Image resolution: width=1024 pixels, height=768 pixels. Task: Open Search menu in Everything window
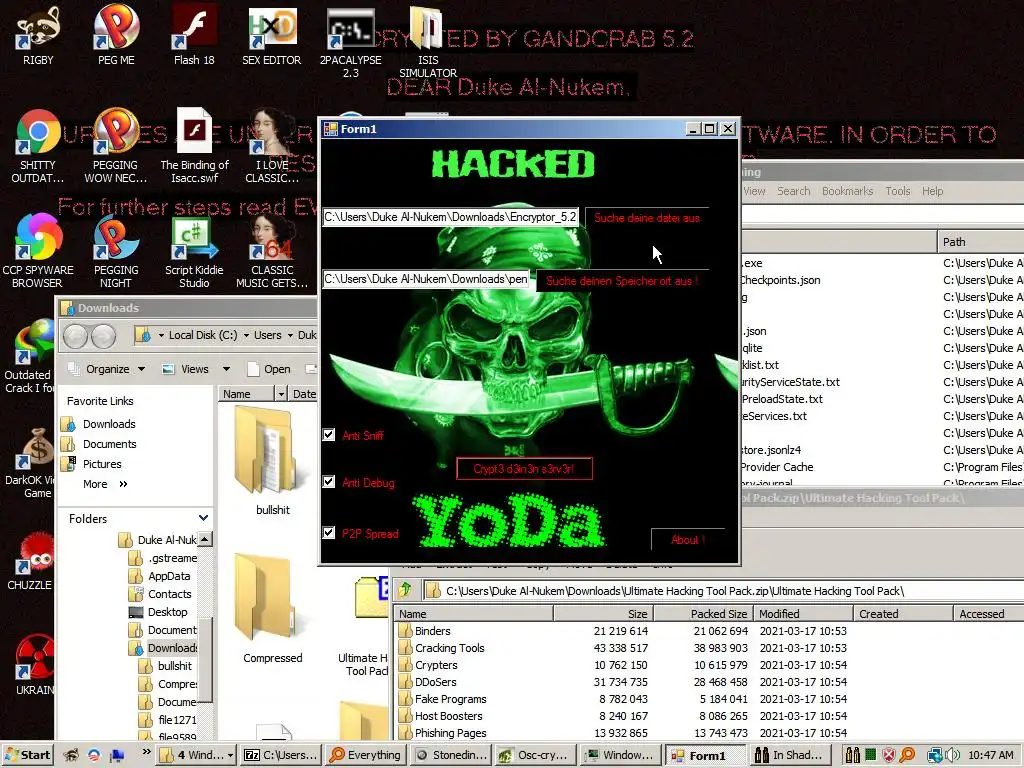[x=793, y=191]
